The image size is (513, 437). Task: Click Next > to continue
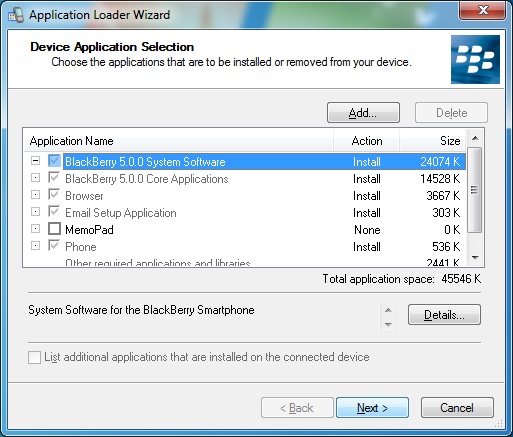tap(372, 408)
